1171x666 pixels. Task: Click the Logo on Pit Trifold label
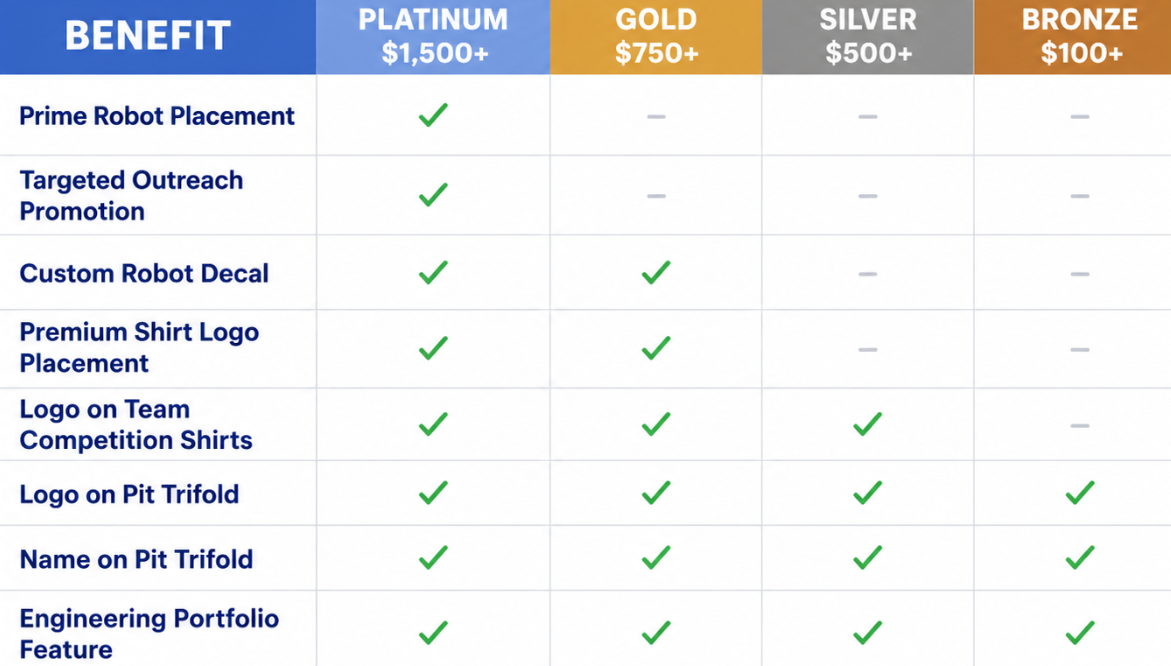point(129,494)
